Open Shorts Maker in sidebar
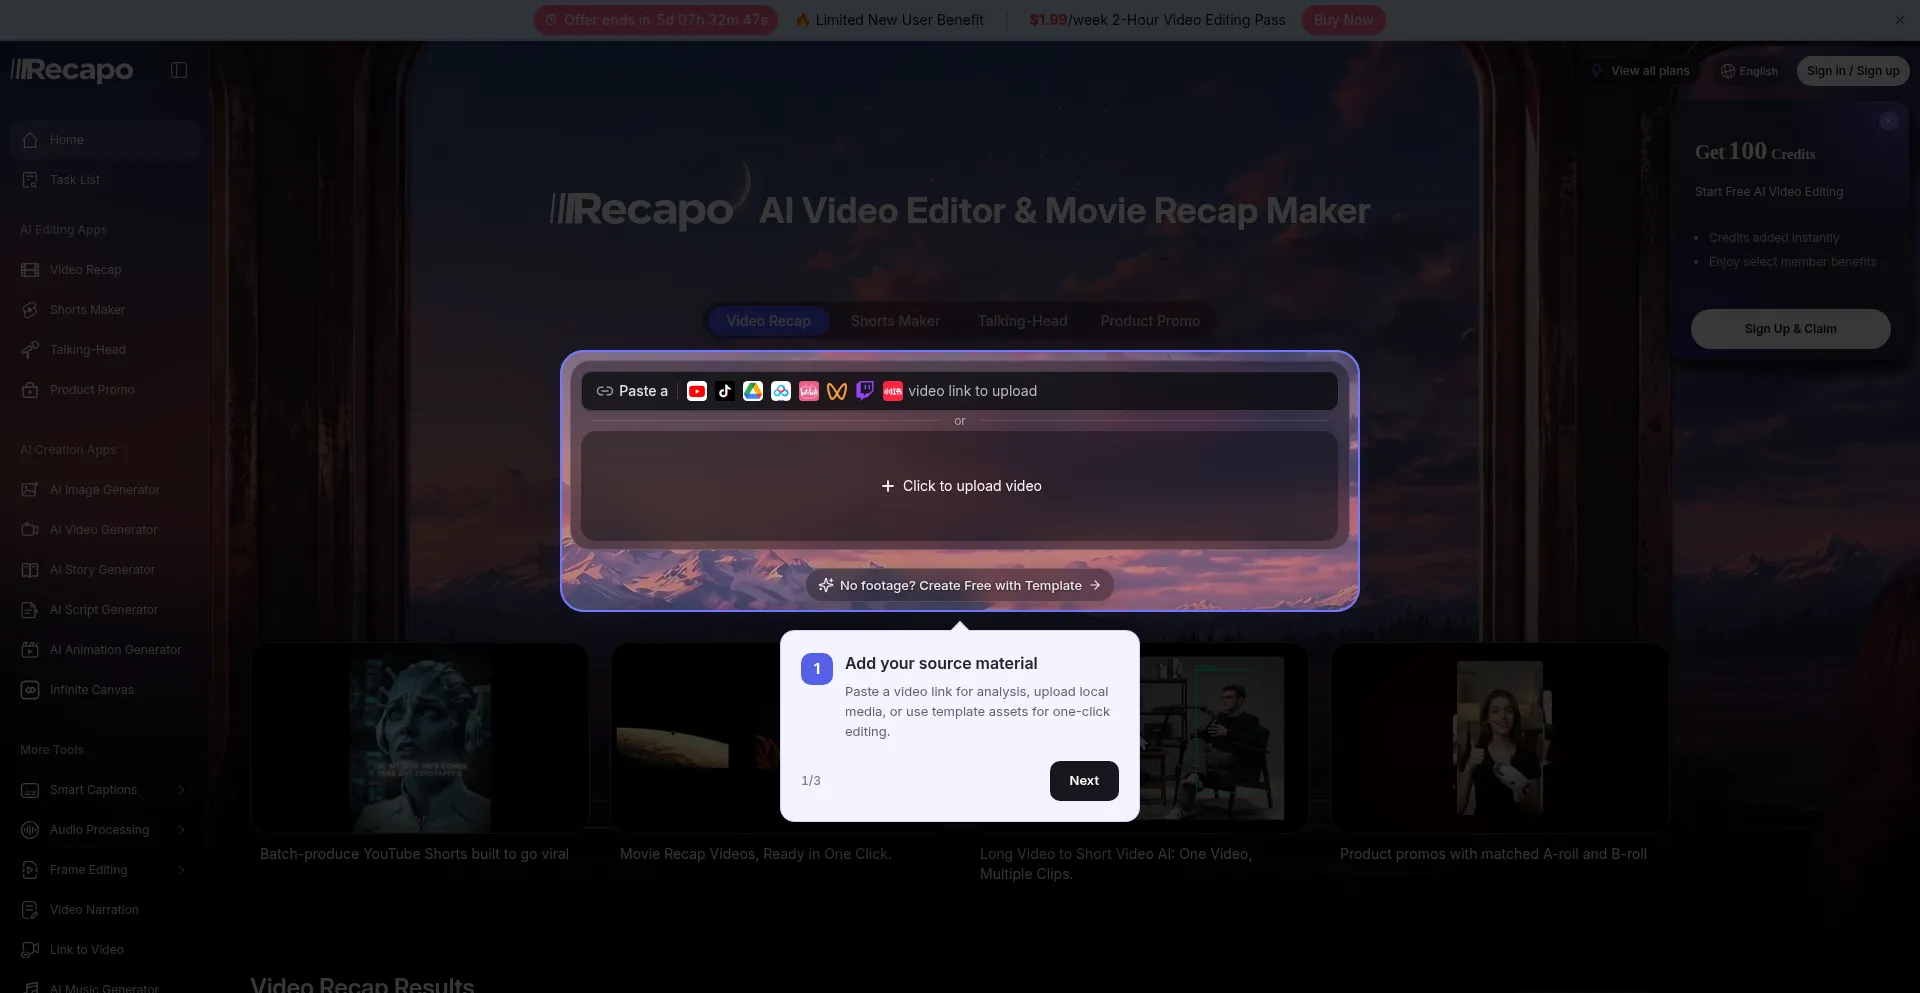Screen dimensions: 1920x993 point(105,310)
